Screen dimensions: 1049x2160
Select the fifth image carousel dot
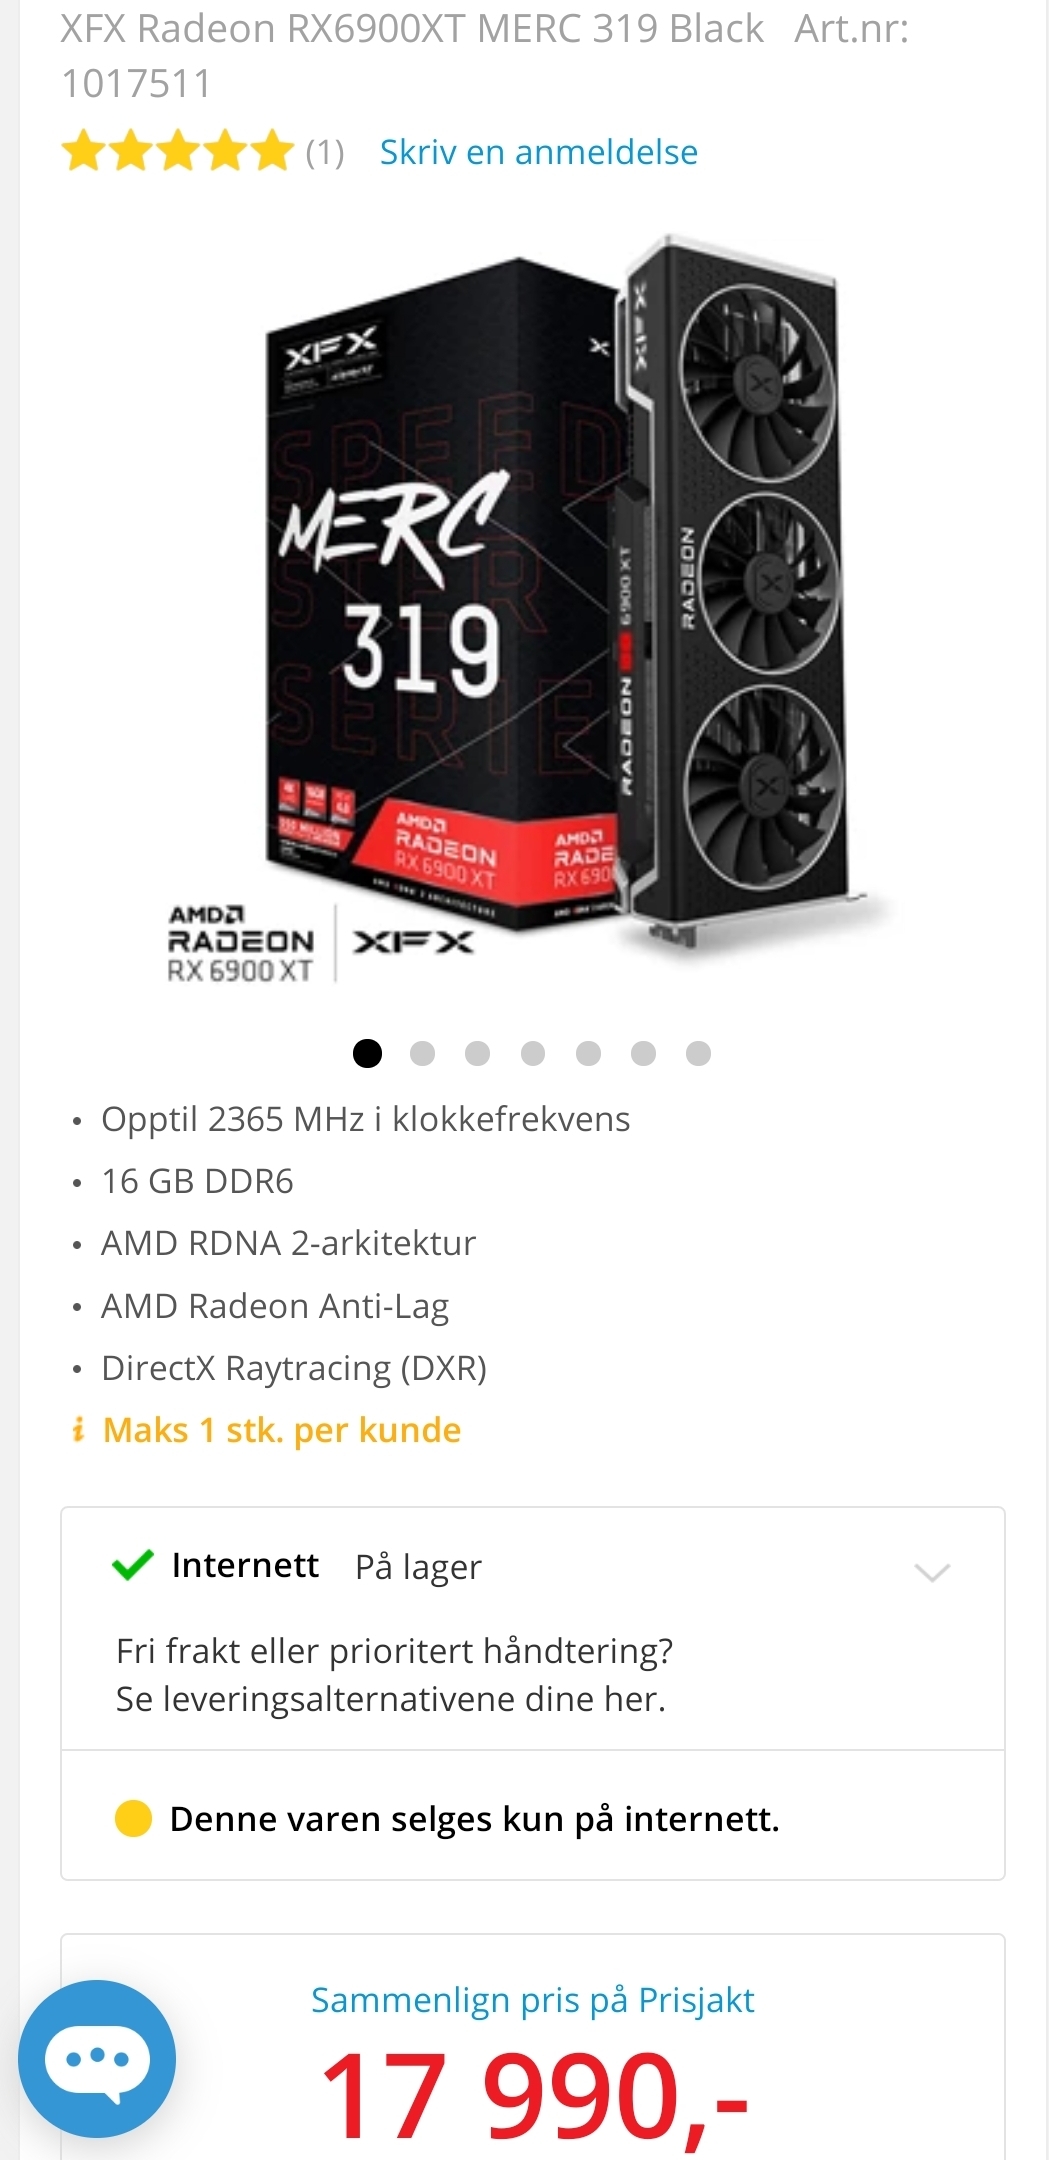(588, 1053)
